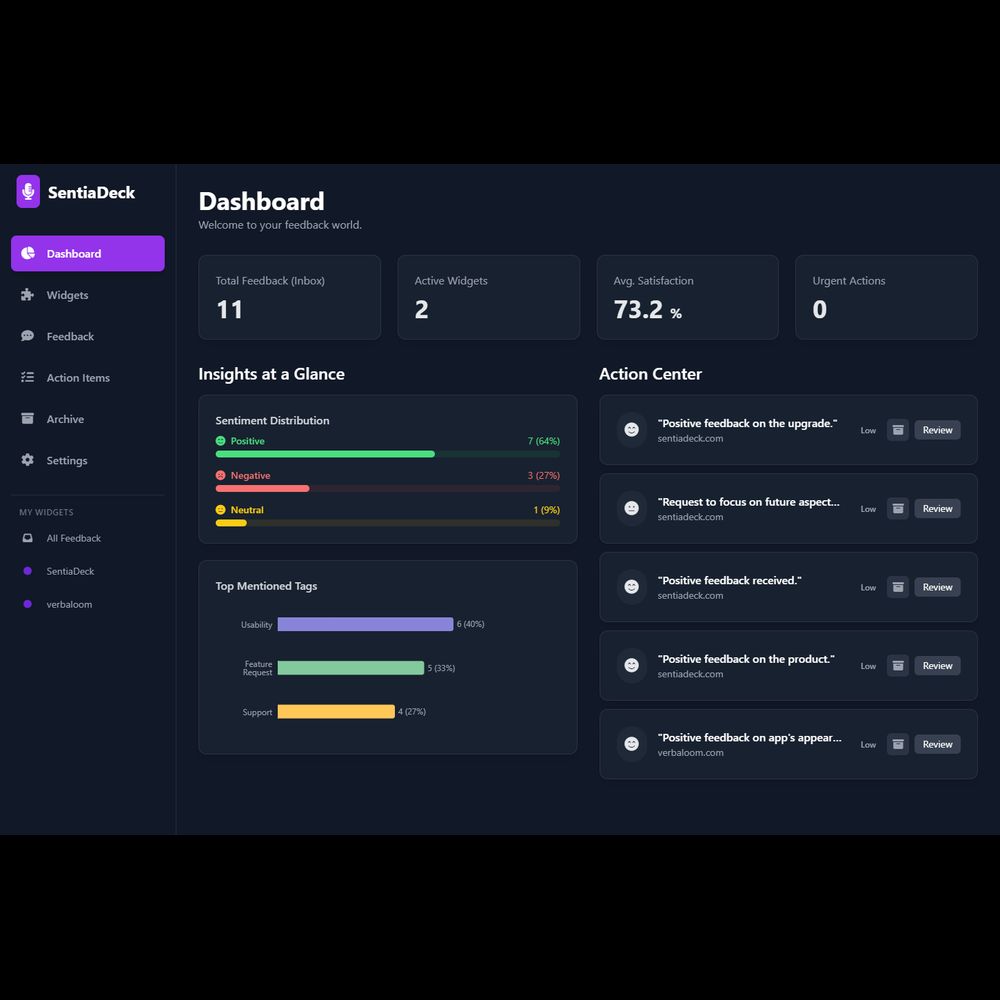Review the "Positive feedback on the product" item
The image size is (1000, 1000).
coord(937,666)
